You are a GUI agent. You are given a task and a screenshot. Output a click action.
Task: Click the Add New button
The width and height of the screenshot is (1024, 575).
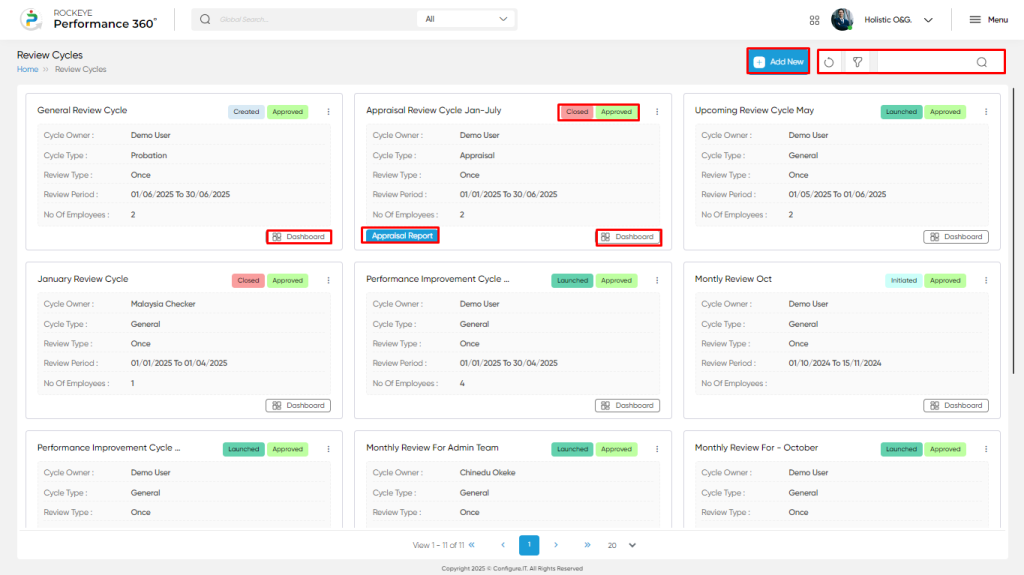click(778, 61)
